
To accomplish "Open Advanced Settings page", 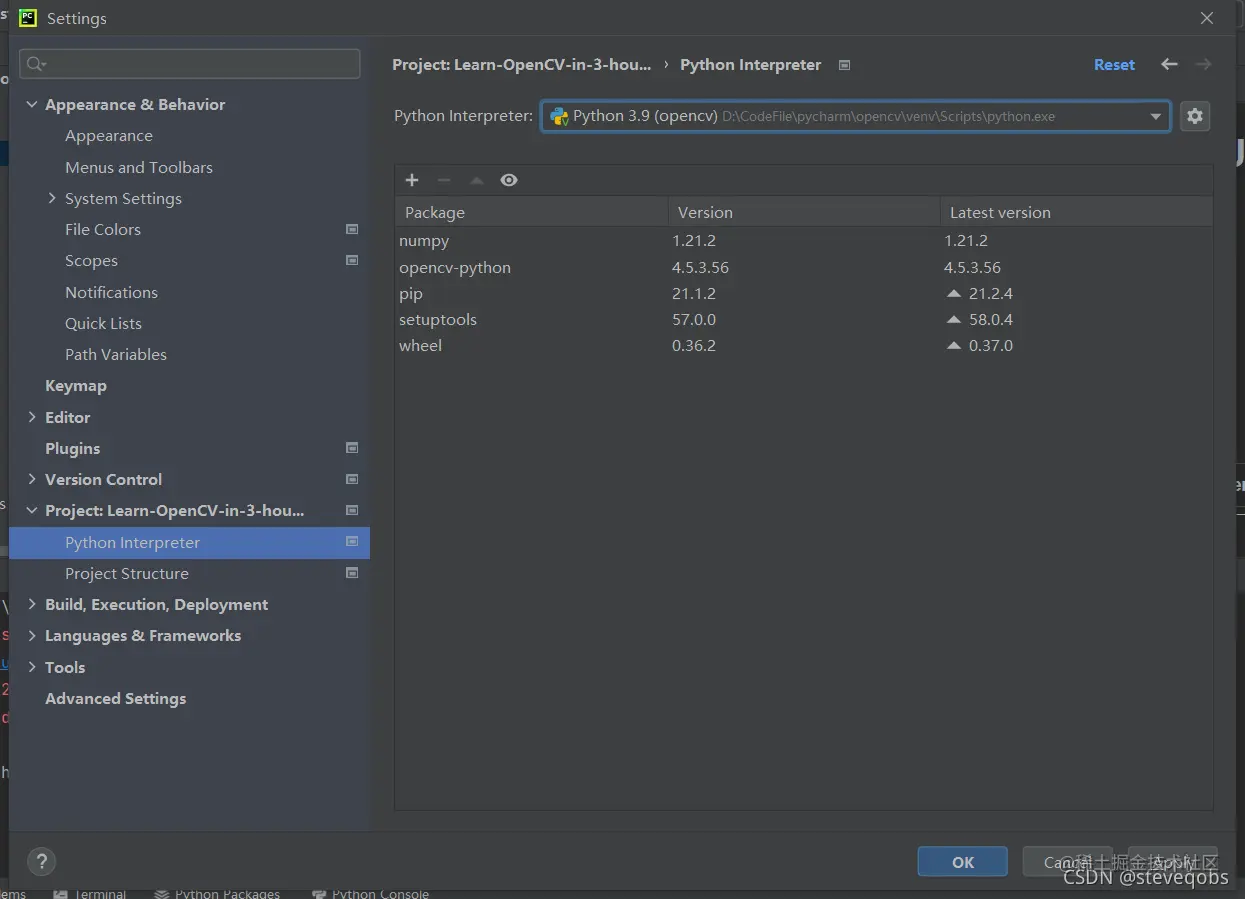I will tap(115, 698).
